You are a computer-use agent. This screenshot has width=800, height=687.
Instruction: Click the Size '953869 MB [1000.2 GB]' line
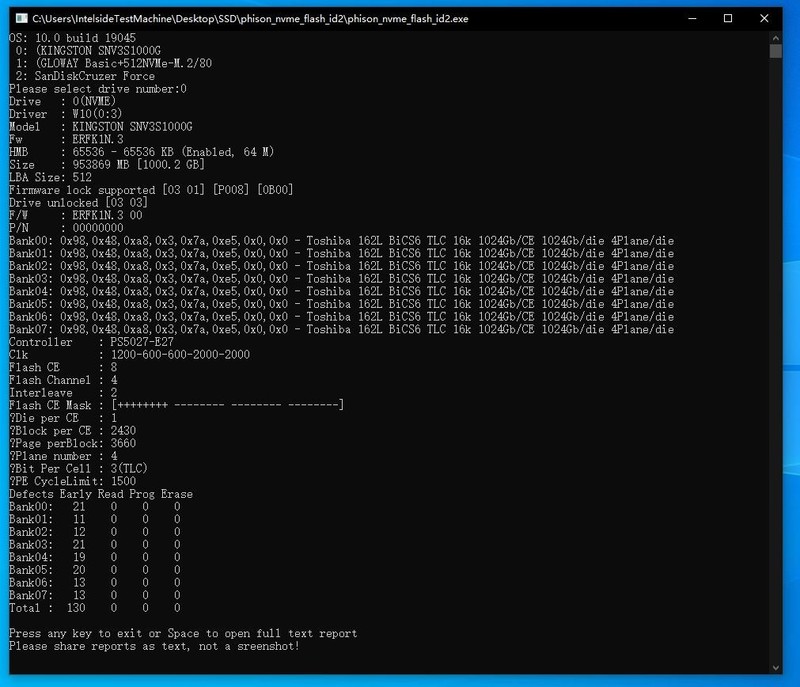point(107,165)
